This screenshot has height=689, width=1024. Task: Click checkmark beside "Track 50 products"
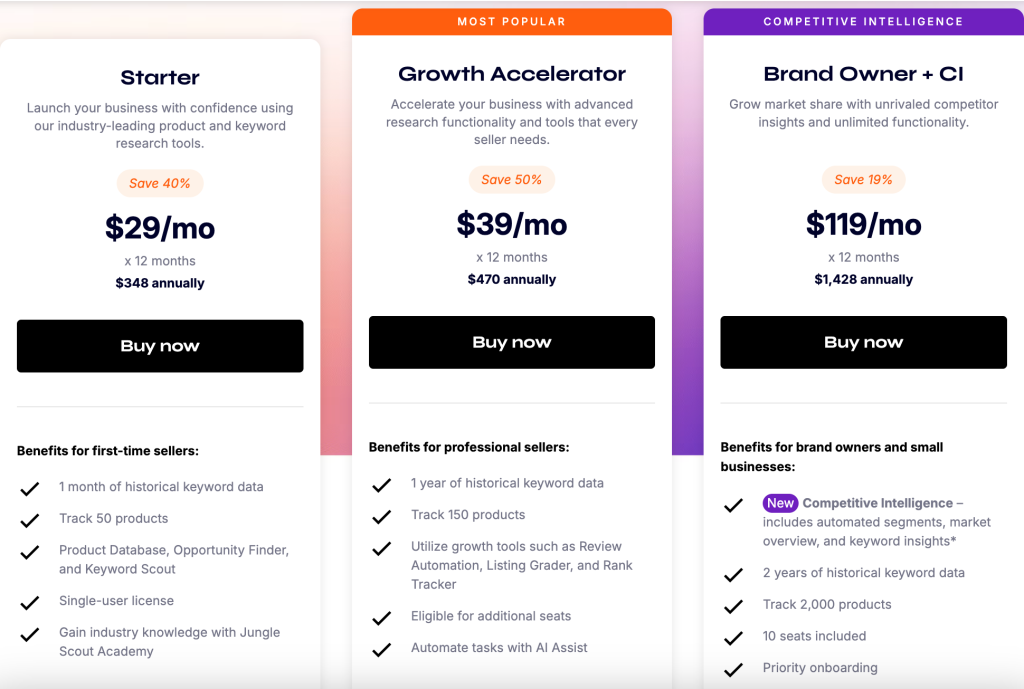(x=30, y=520)
